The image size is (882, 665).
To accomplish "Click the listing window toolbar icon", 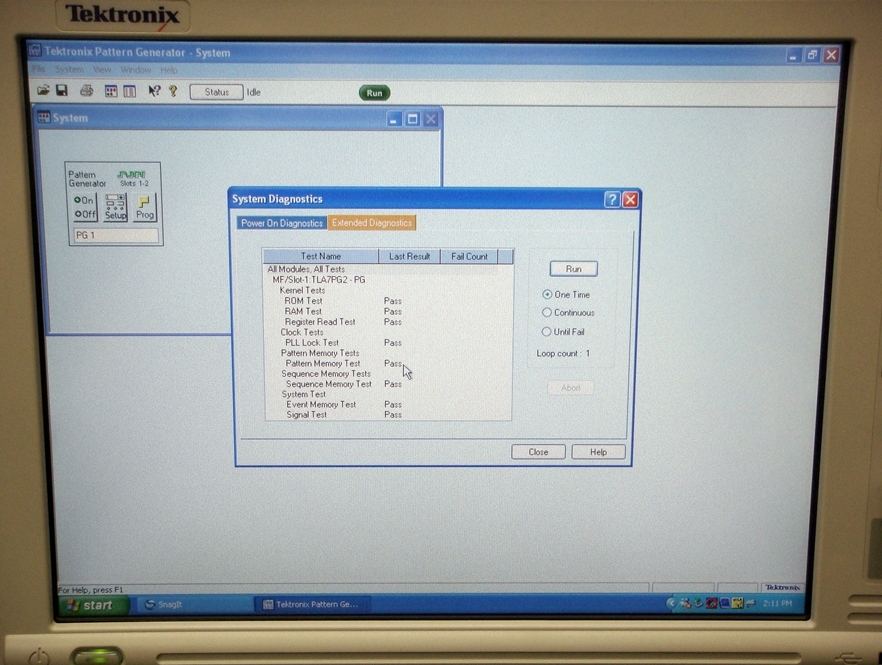I will tap(129, 91).
